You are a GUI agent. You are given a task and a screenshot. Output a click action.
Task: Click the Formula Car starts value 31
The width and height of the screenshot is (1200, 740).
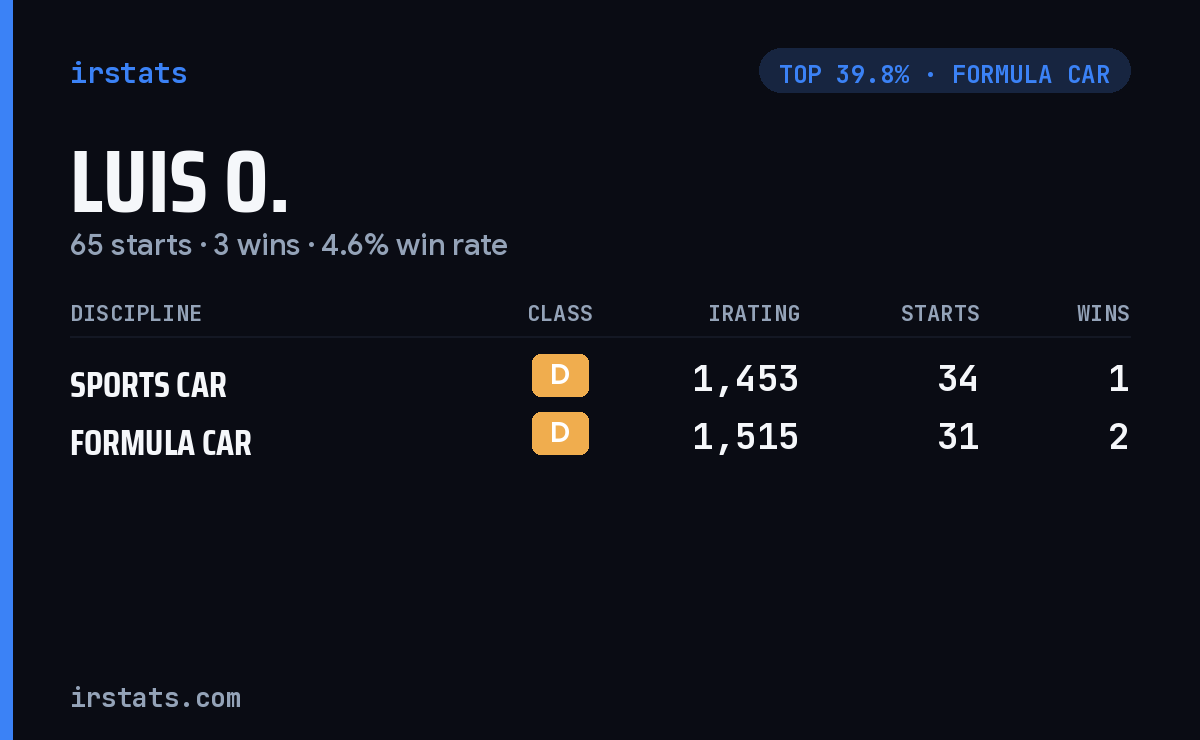958,437
